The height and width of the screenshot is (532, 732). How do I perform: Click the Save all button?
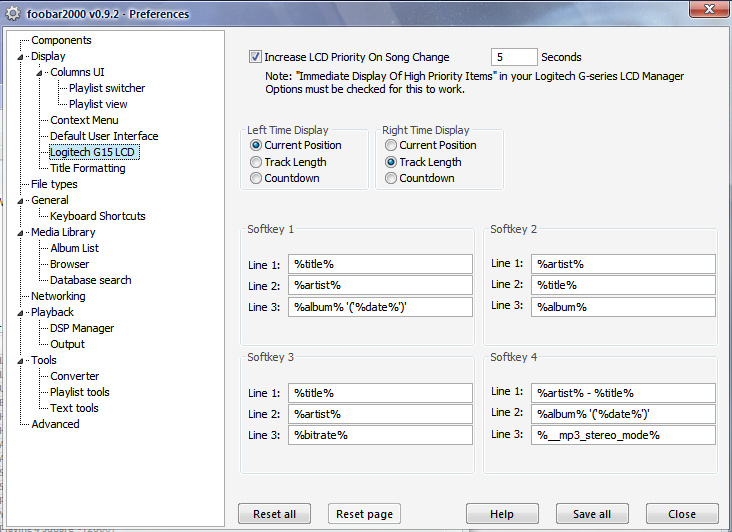point(592,514)
